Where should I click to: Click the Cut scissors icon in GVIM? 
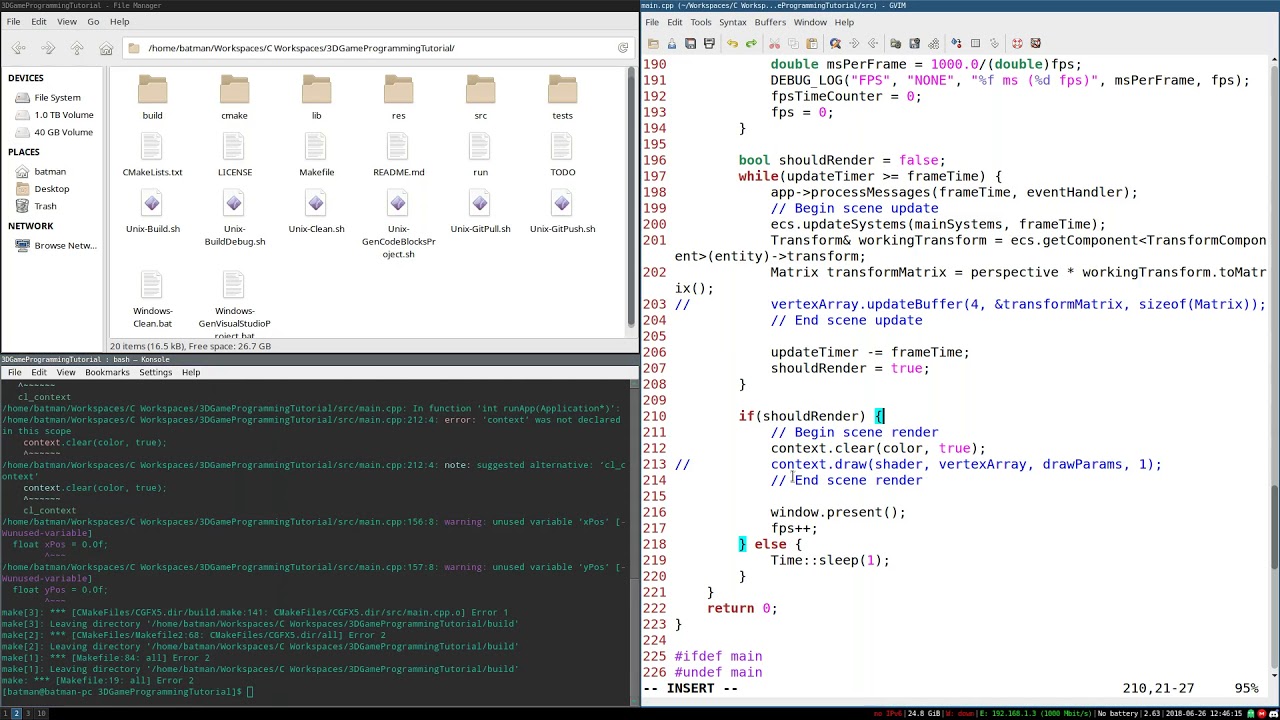pos(774,43)
